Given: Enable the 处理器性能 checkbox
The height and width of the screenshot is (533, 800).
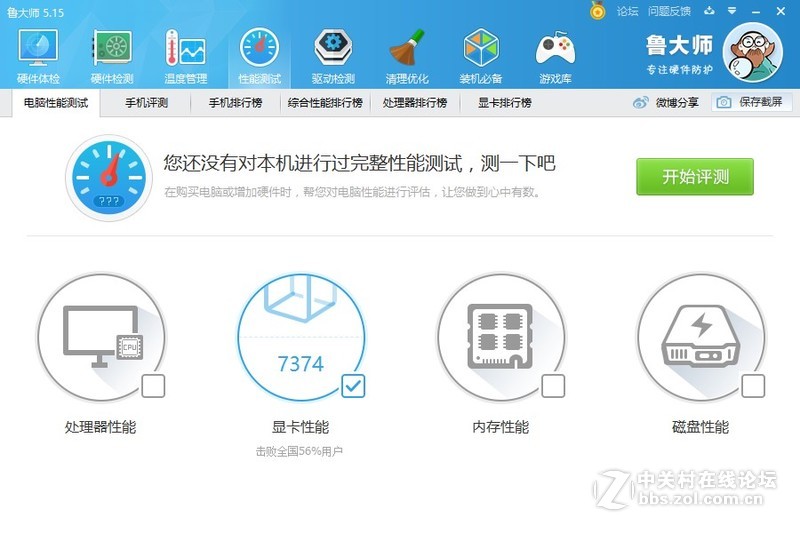Looking at the screenshot, I should [x=153, y=386].
